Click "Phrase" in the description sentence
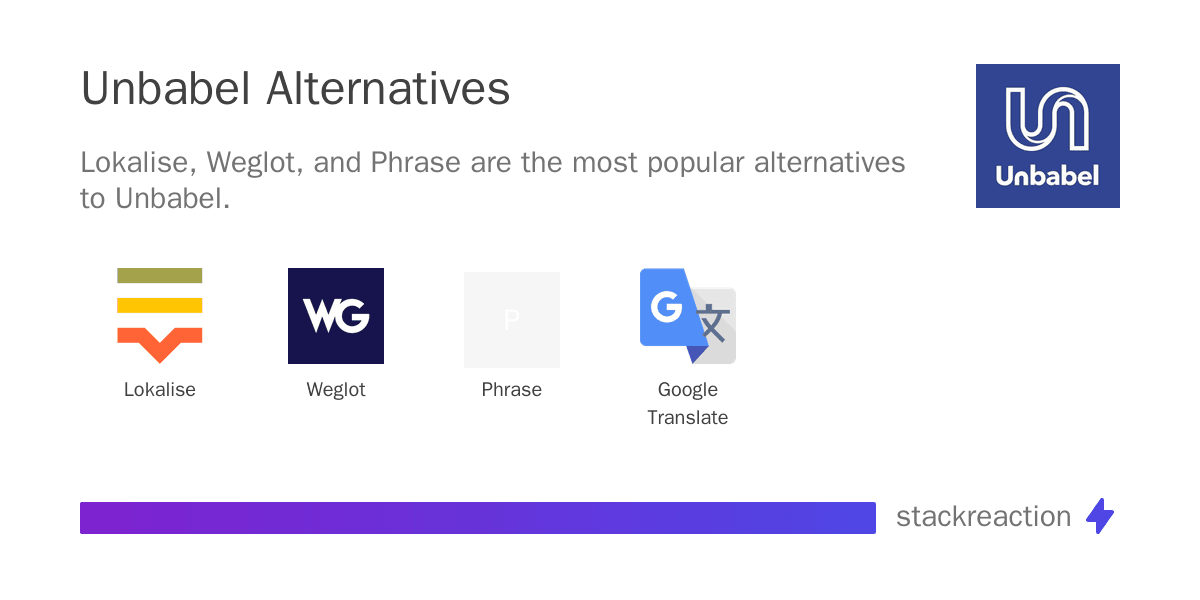The image size is (1200, 600). click(416, 162)
